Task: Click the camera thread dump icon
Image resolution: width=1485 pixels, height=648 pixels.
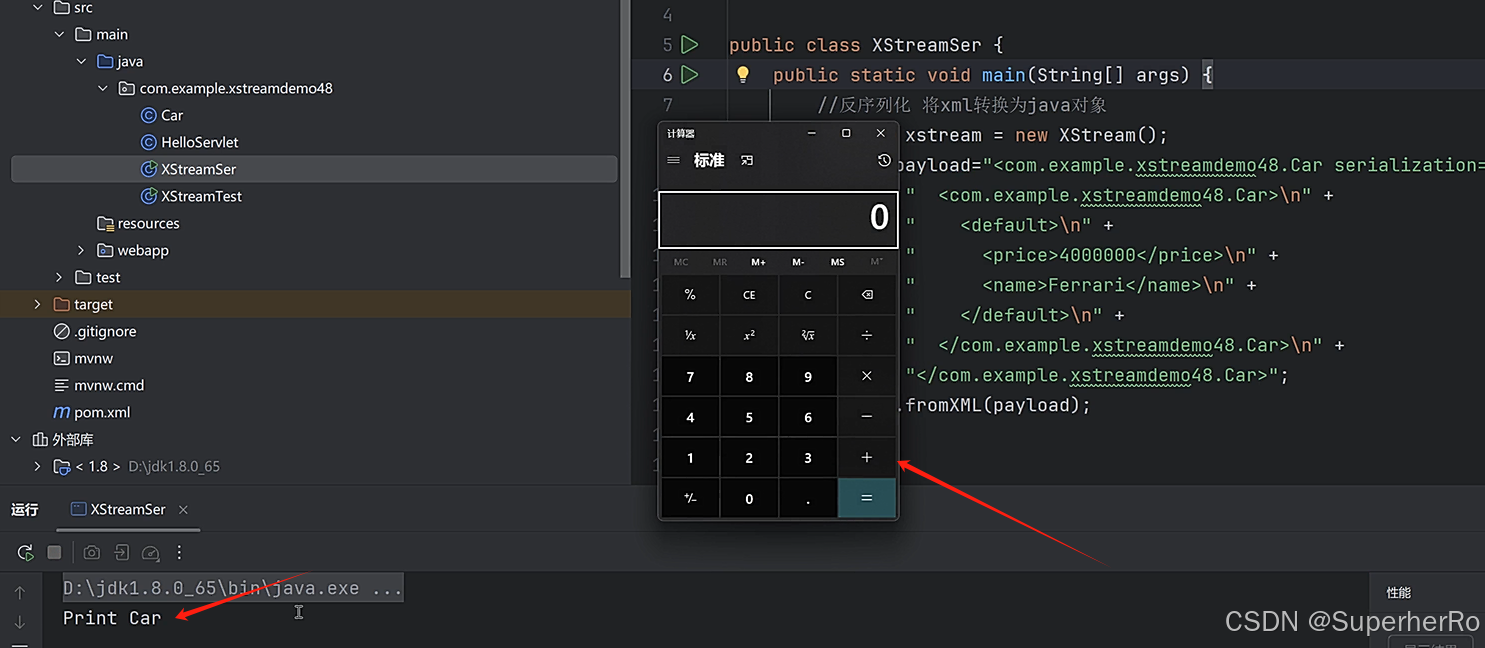Action: tap(92, 552)
